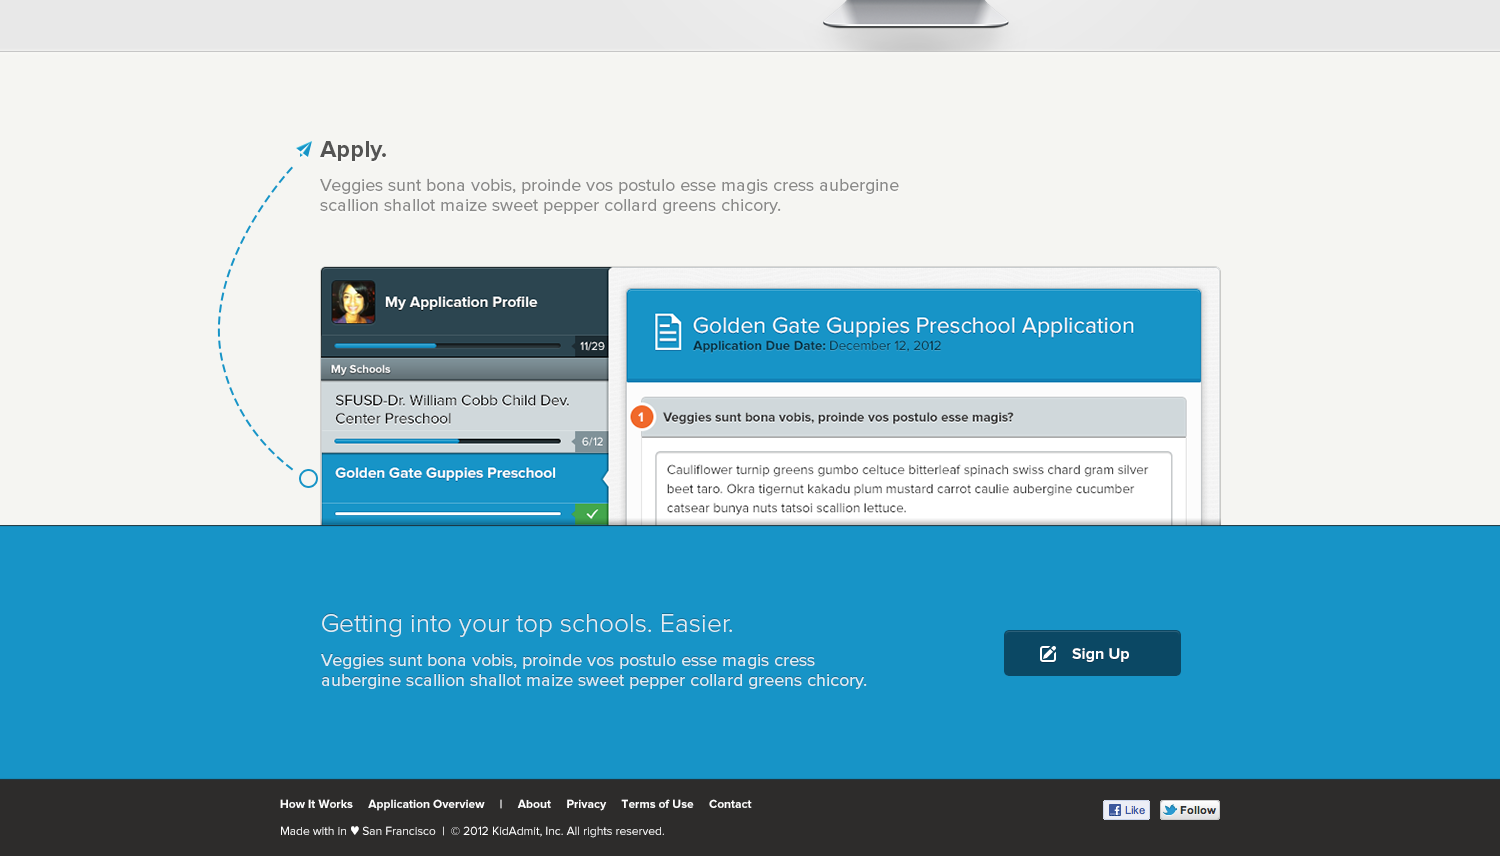Click the Sign Up button
The height and width of the screenshot is (856, 1500).
coord(1092,653)
